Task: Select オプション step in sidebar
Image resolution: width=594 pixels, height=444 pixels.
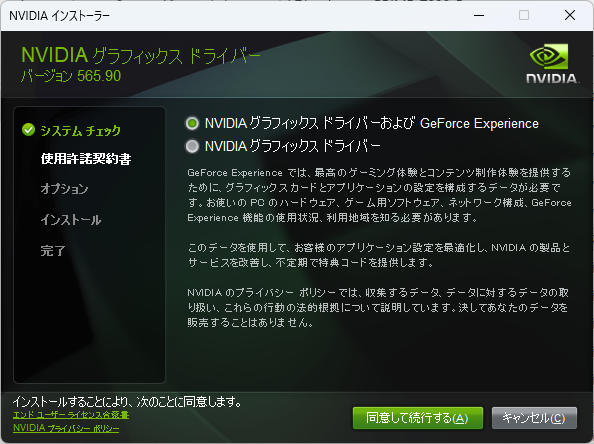Action: coord(64,189)
